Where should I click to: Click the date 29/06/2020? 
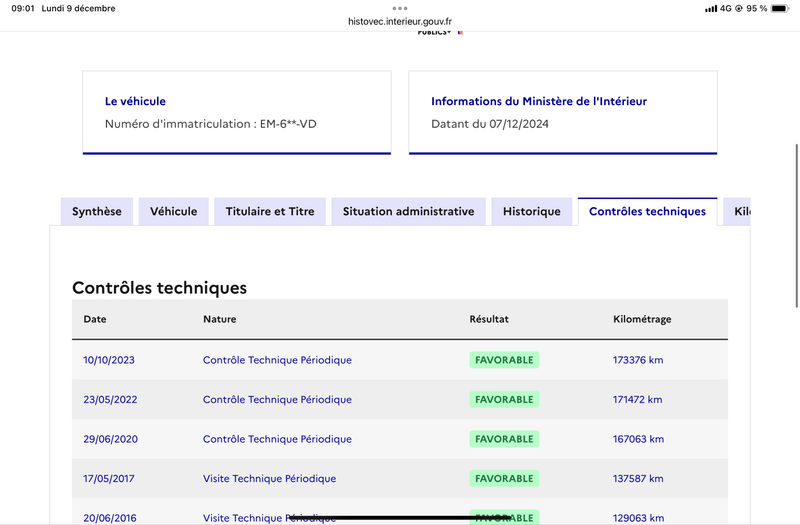point(110,439)
